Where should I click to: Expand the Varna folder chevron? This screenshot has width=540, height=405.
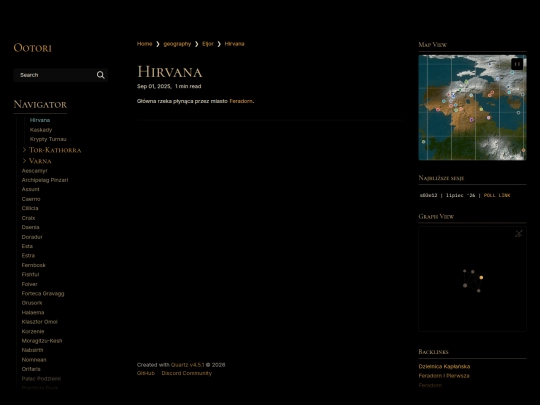pyautogui.click(x=24, y=161)
